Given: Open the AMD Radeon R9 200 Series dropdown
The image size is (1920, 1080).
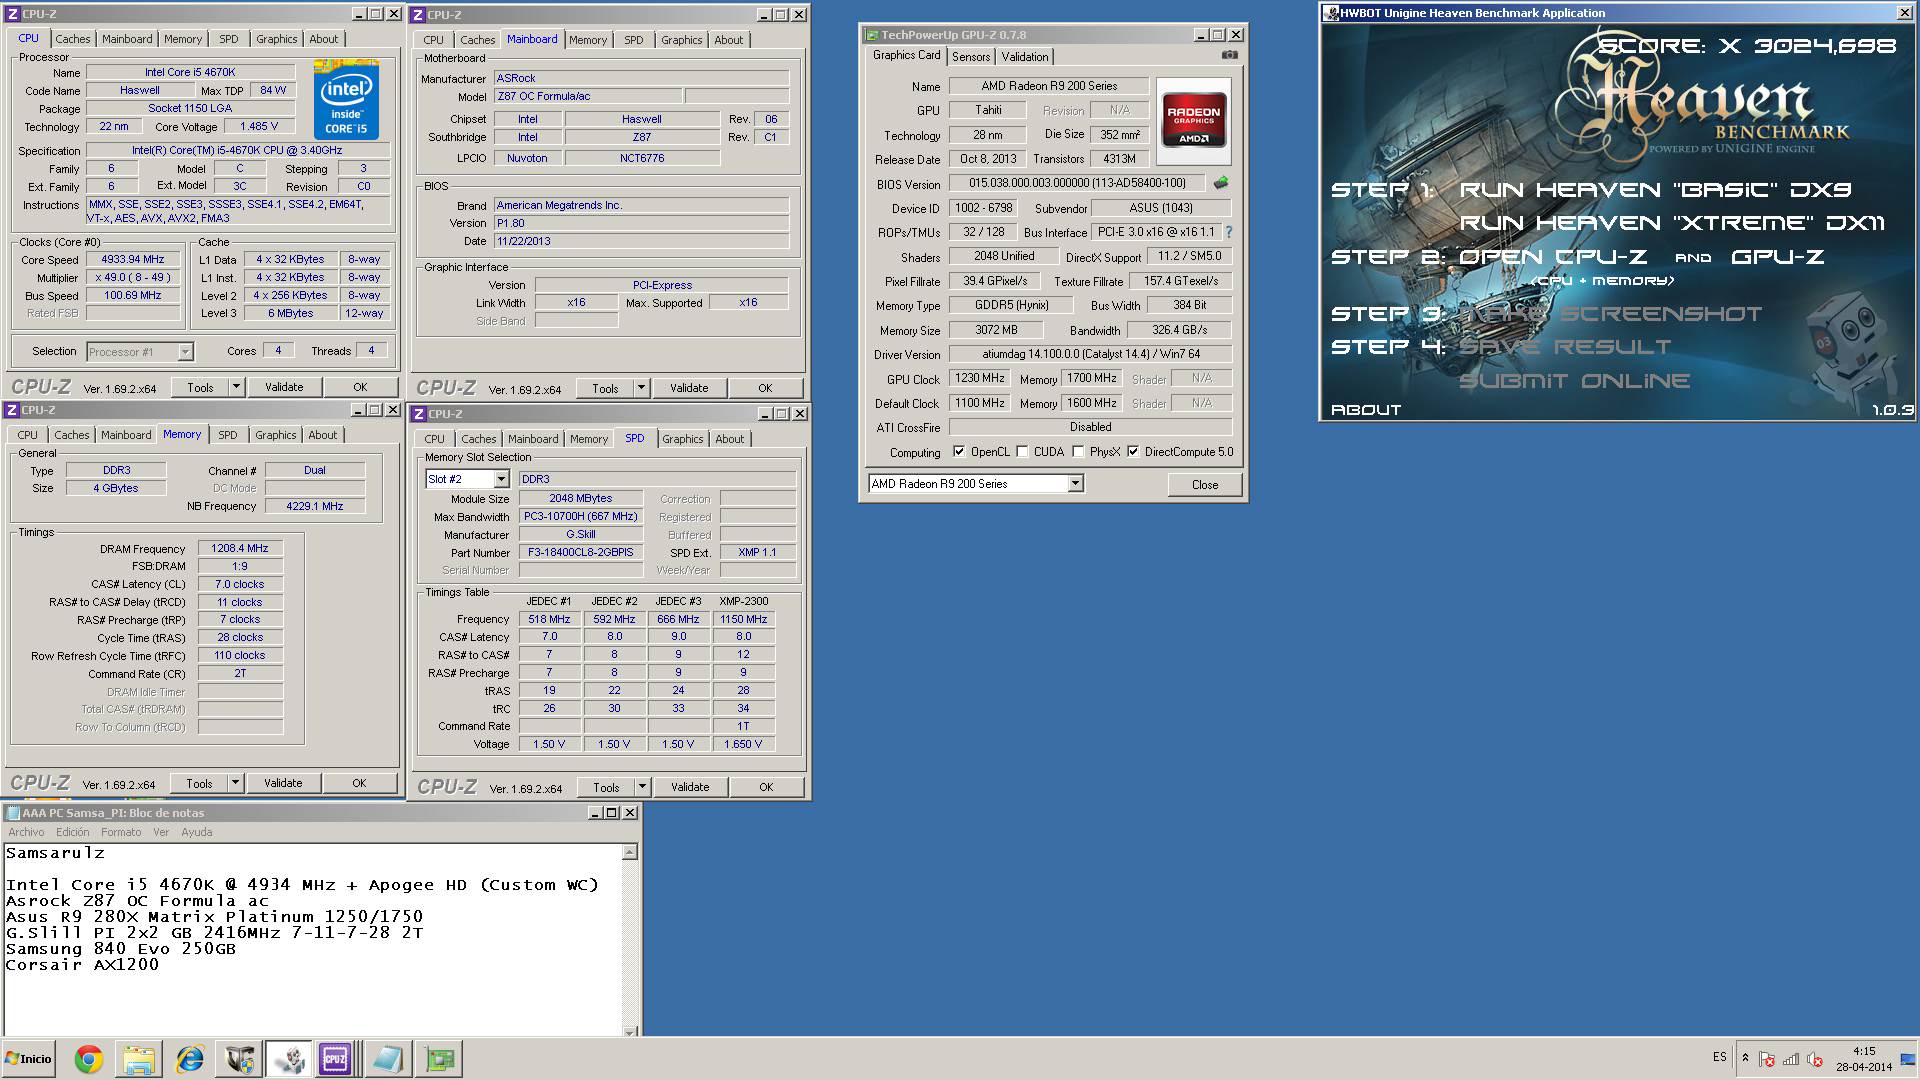Looking at the screenshot, I should (x=1075, y=484).
